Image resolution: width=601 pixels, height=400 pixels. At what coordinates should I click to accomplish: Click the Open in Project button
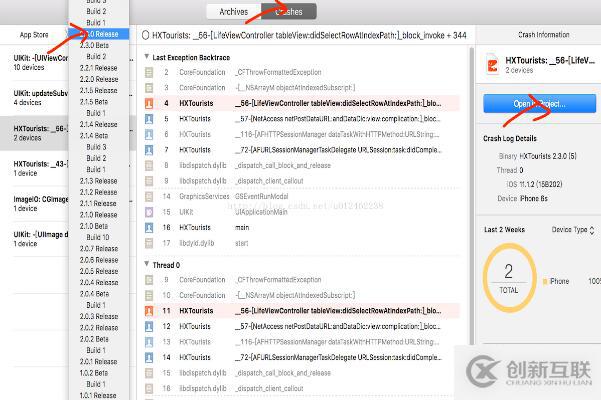[539, 103]
